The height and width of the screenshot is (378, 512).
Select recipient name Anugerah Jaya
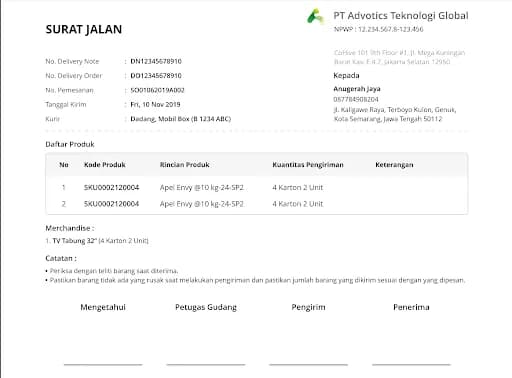pyautogui.click(x=357, y=89)
